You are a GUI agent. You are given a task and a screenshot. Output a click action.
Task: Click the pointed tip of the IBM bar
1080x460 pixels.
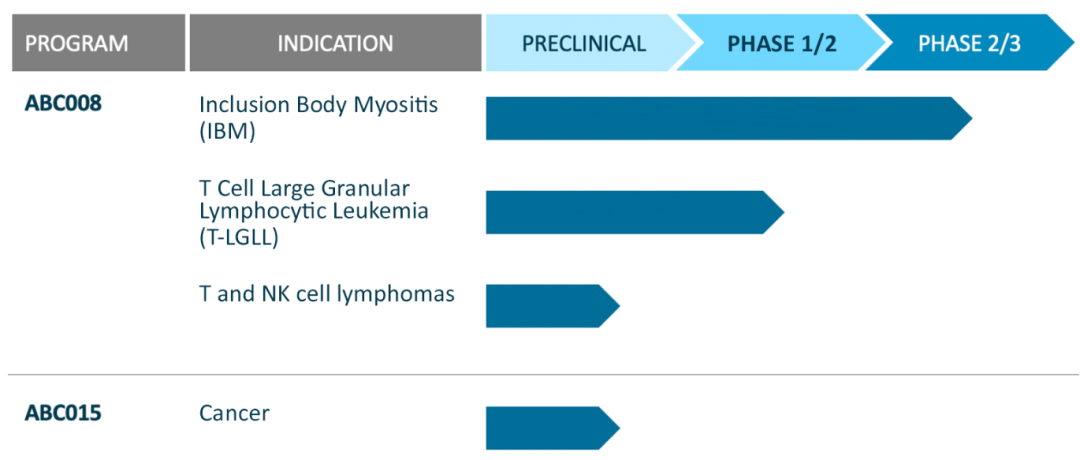[963, 119]
